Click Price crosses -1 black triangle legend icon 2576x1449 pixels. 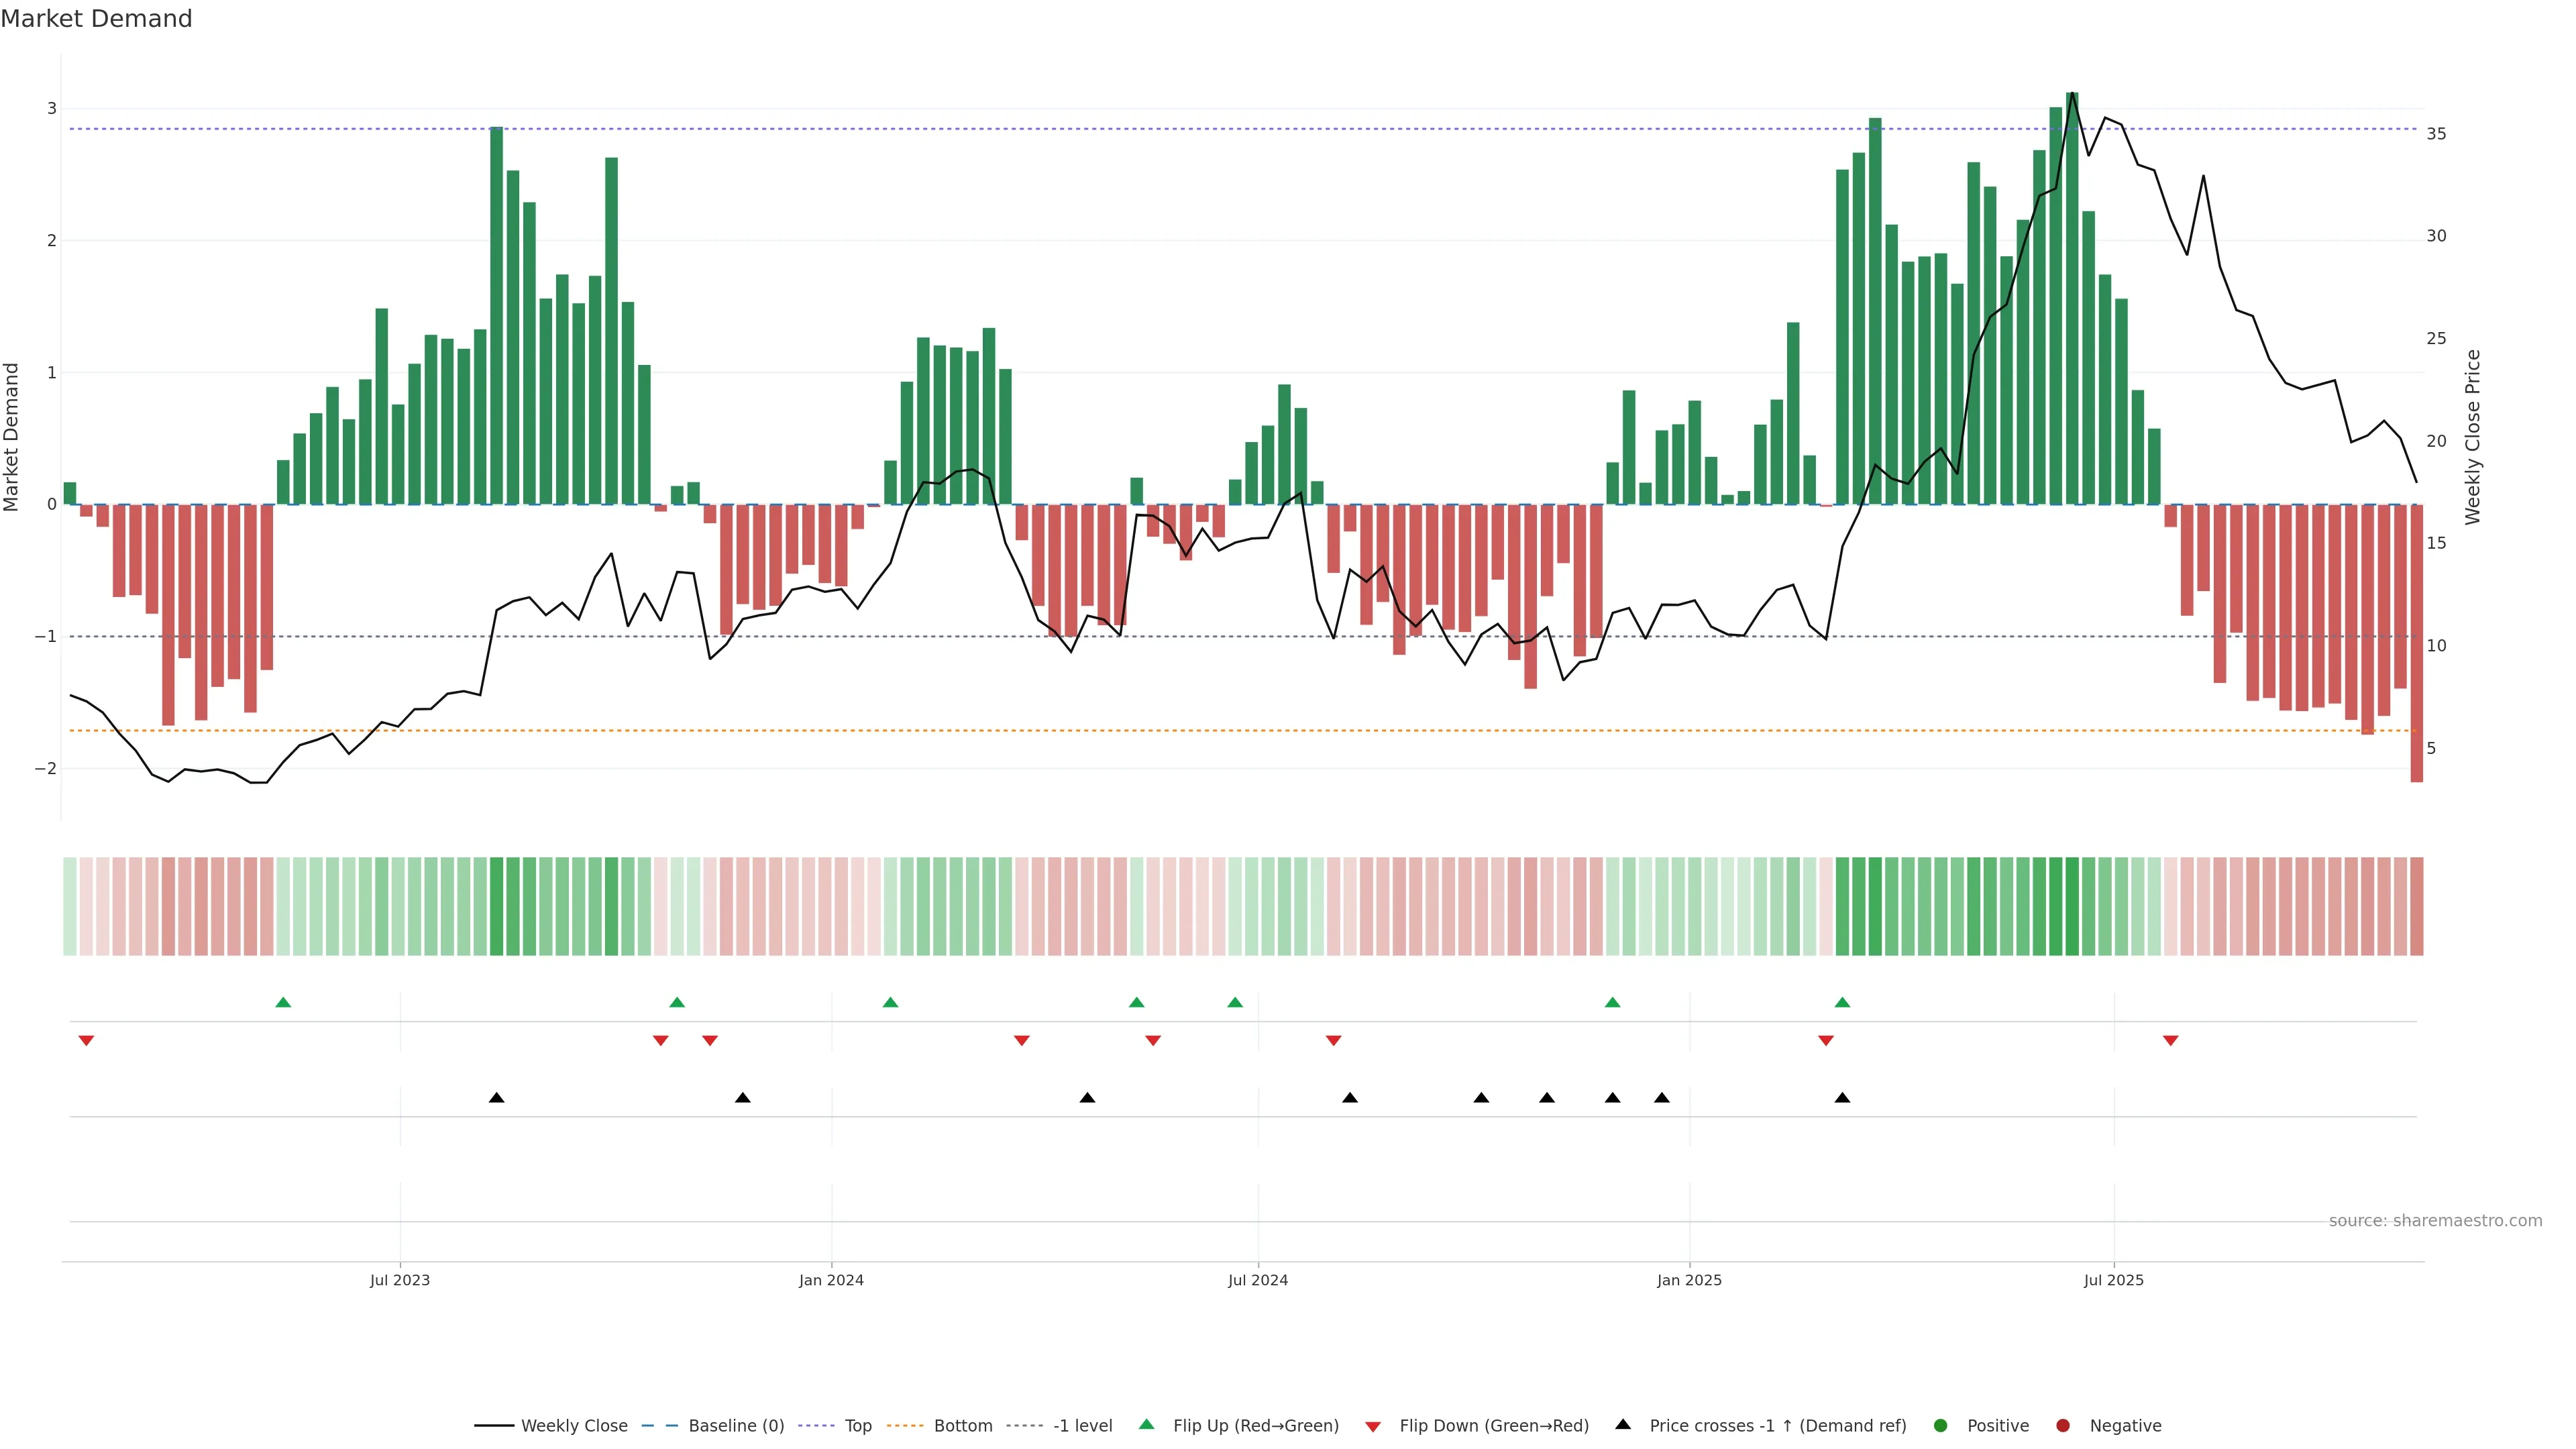(x=1623, y=1425)
